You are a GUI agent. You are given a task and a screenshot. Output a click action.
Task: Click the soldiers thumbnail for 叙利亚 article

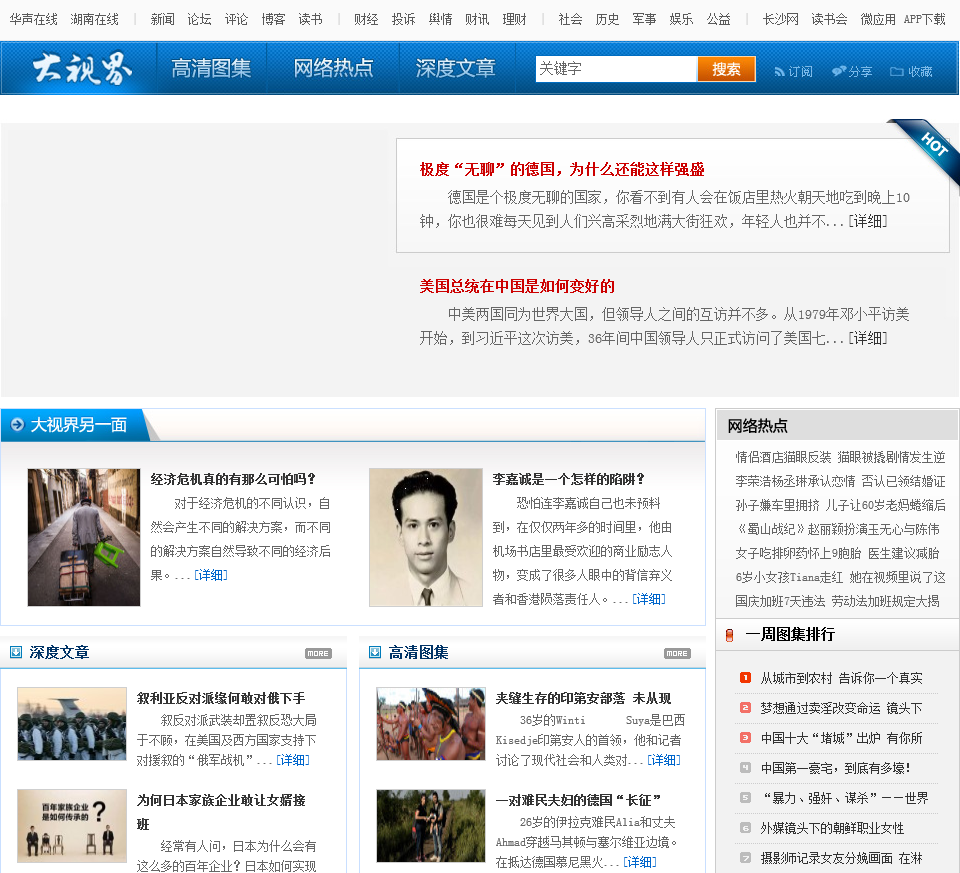72,724
